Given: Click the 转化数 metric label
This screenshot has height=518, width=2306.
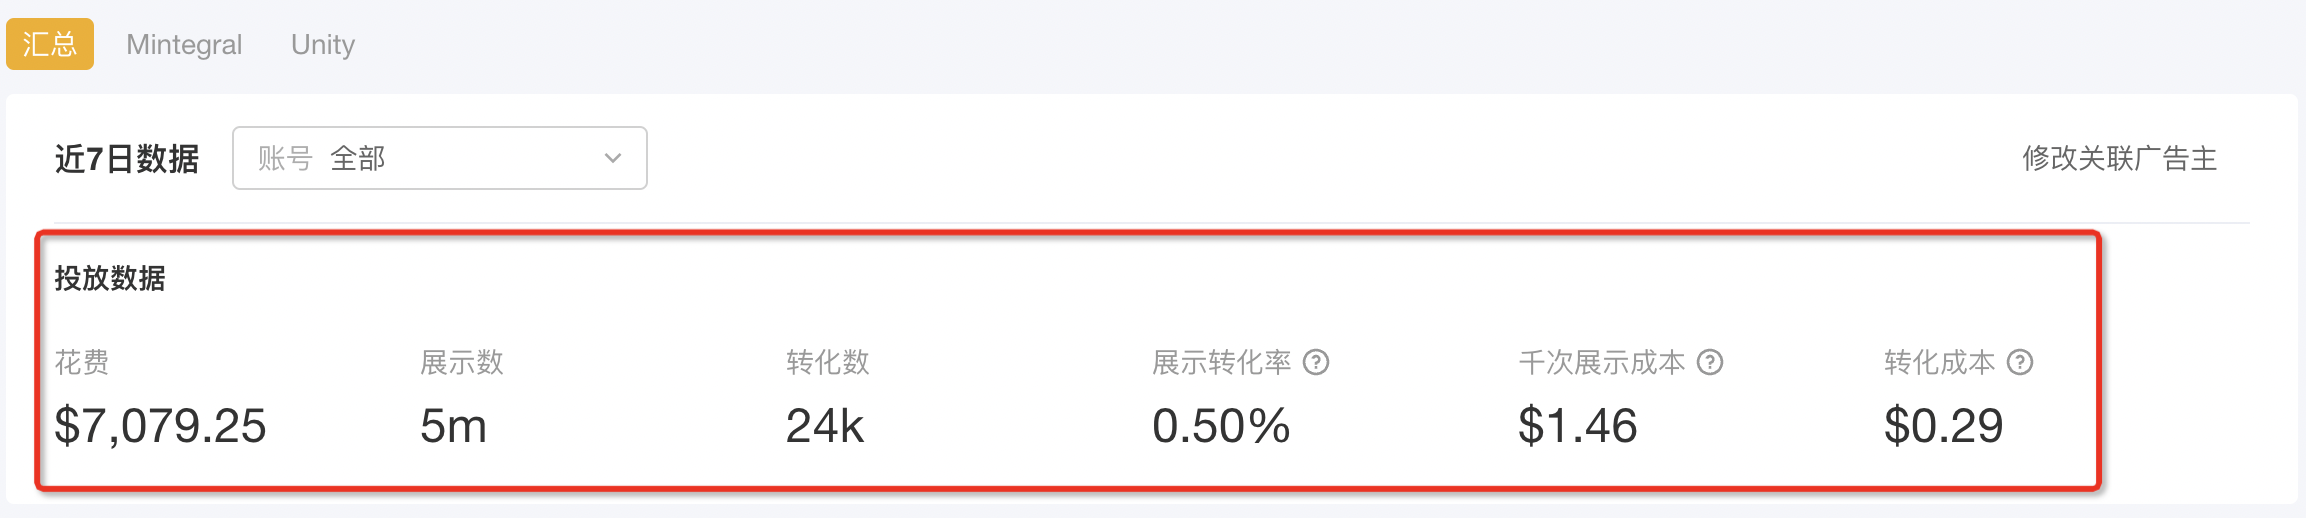Looking at the screenshot, I should pos(828,362).
